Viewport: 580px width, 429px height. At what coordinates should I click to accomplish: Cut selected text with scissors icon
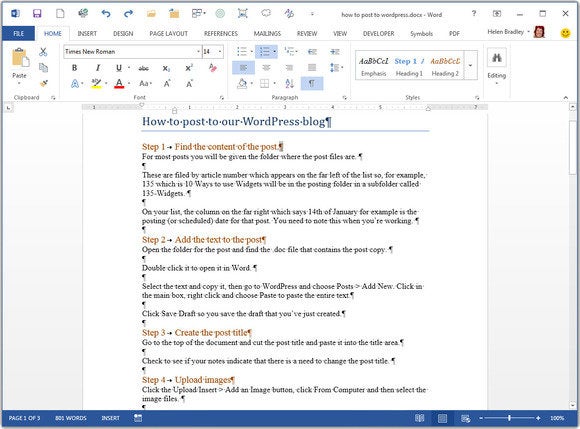tap(43, 52)
